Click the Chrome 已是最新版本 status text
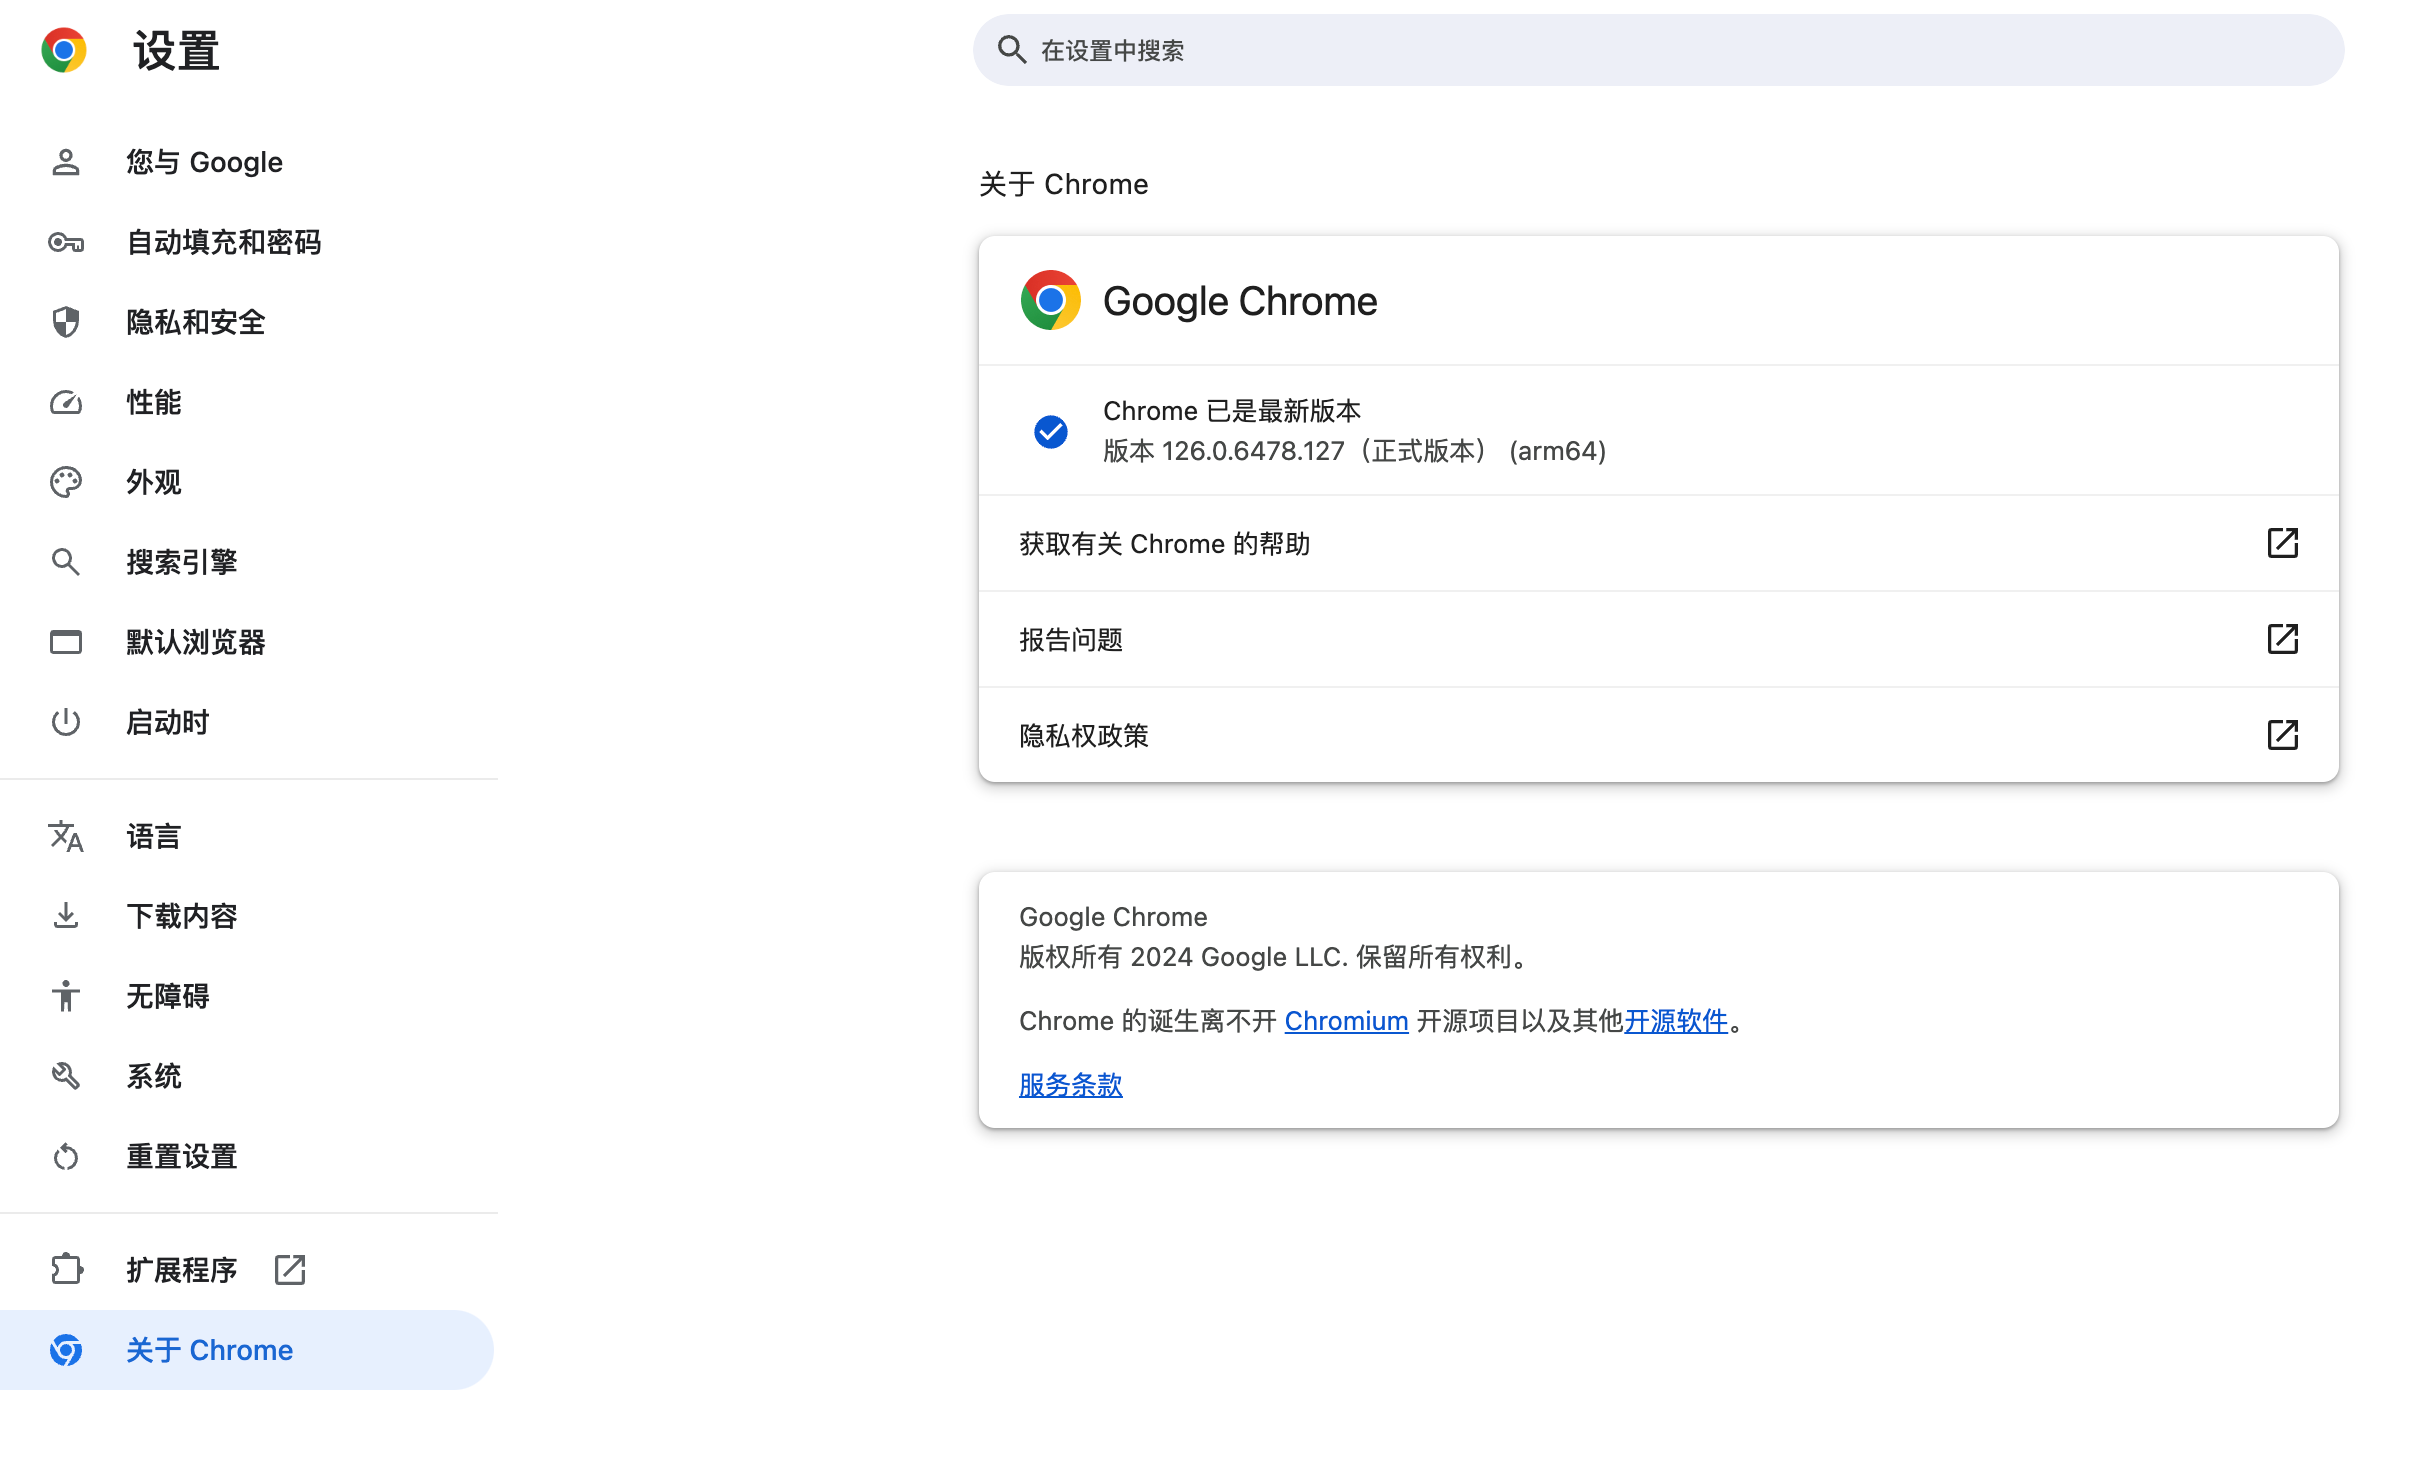This screenshot has width=2416, height=1458. [x=1232, y=411]
